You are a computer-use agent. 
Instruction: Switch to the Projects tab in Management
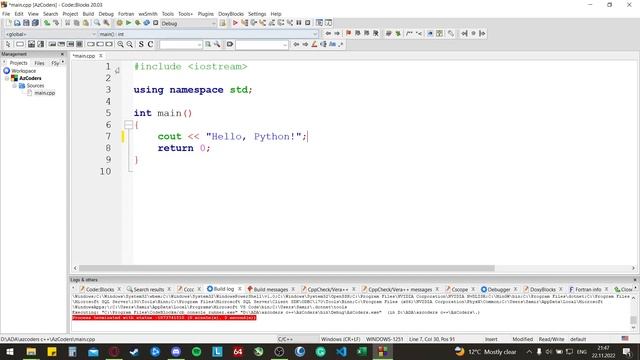(x=18, y=63)
